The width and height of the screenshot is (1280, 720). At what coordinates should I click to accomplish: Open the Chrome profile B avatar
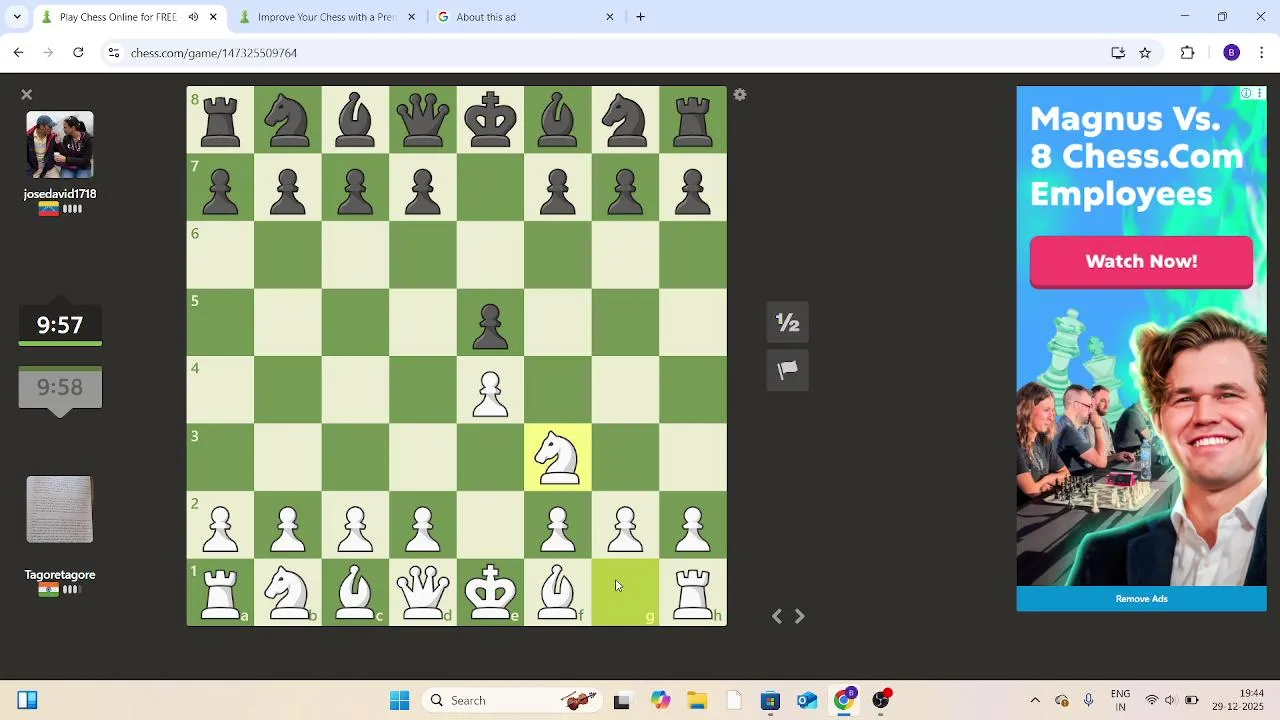(x=1232, y=53)
